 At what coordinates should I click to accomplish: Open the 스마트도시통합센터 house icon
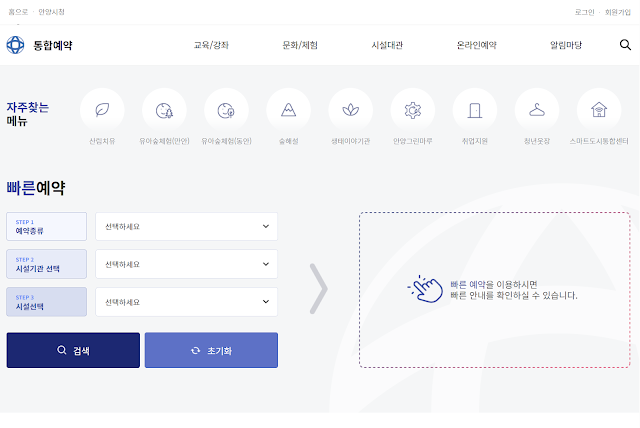(599, 110)
